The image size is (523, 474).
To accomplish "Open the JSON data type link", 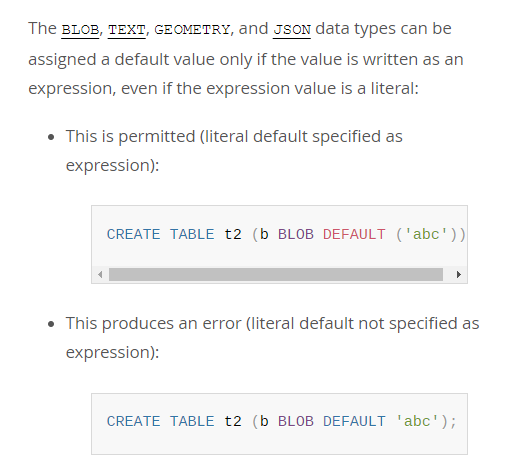I will point(292,30).
